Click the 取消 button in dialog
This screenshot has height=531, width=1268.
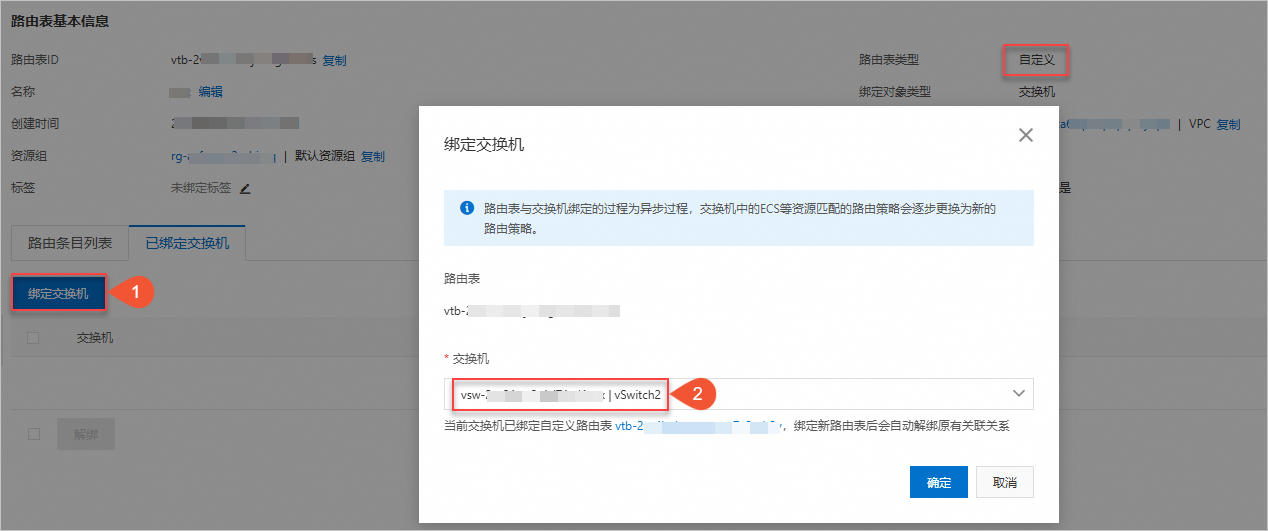1005,482
